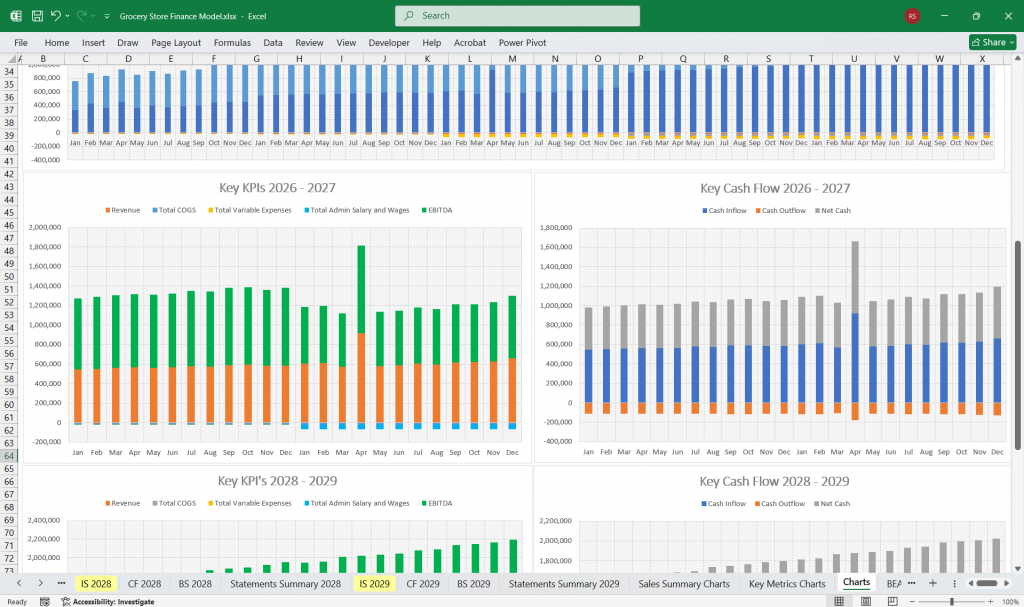Expand the Share button dropdown
The width and height of the screenshot is (1024, 607).
tap(1010, 43)
